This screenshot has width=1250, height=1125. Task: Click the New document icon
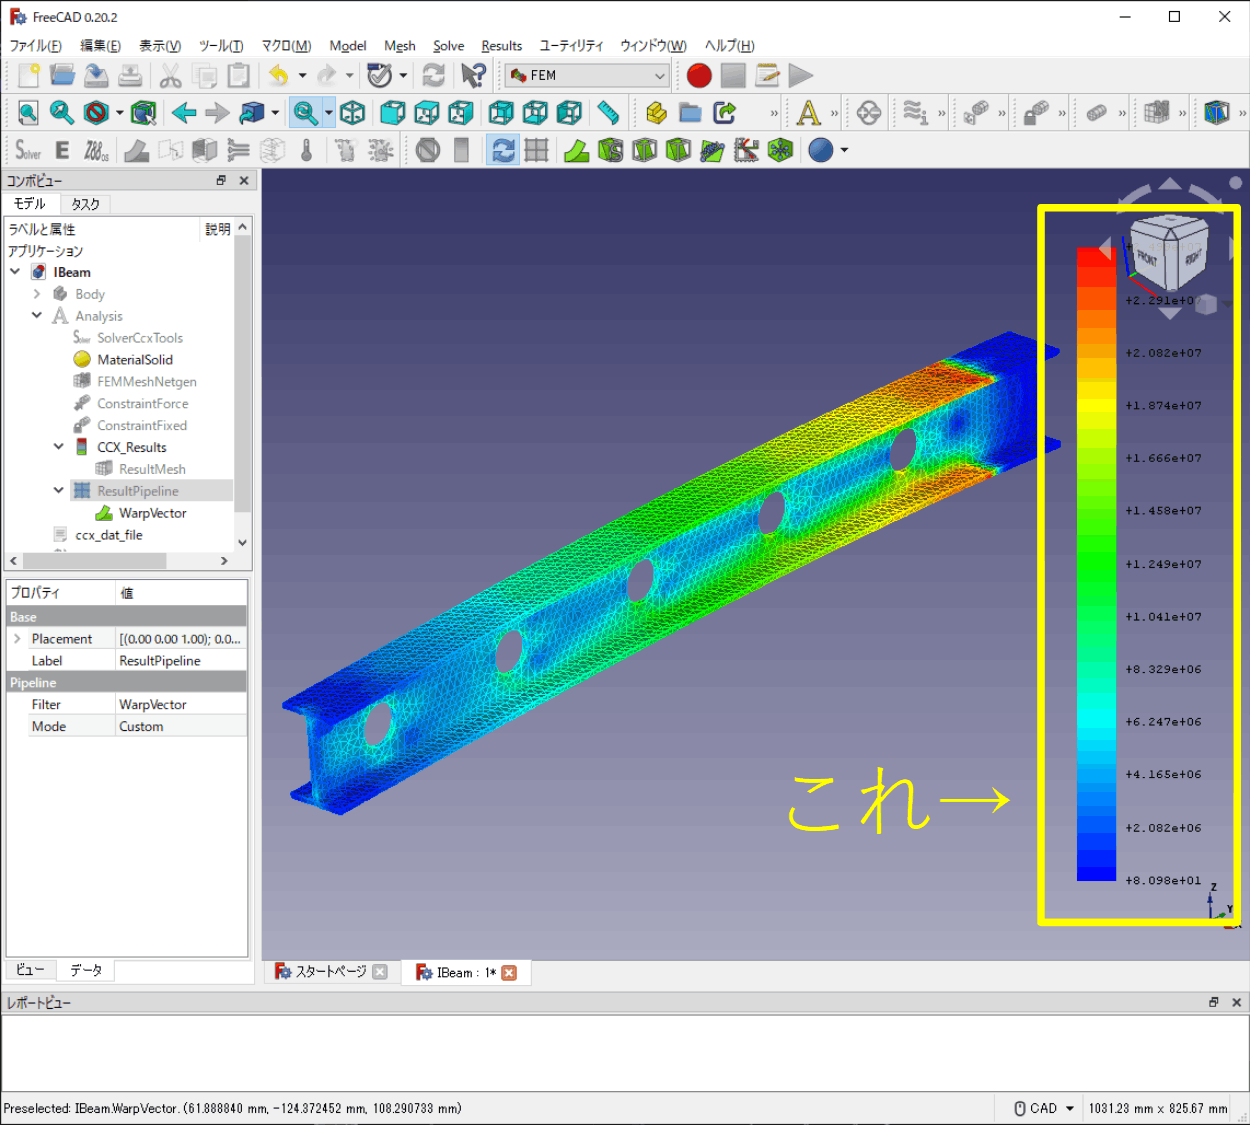[29, 75]
